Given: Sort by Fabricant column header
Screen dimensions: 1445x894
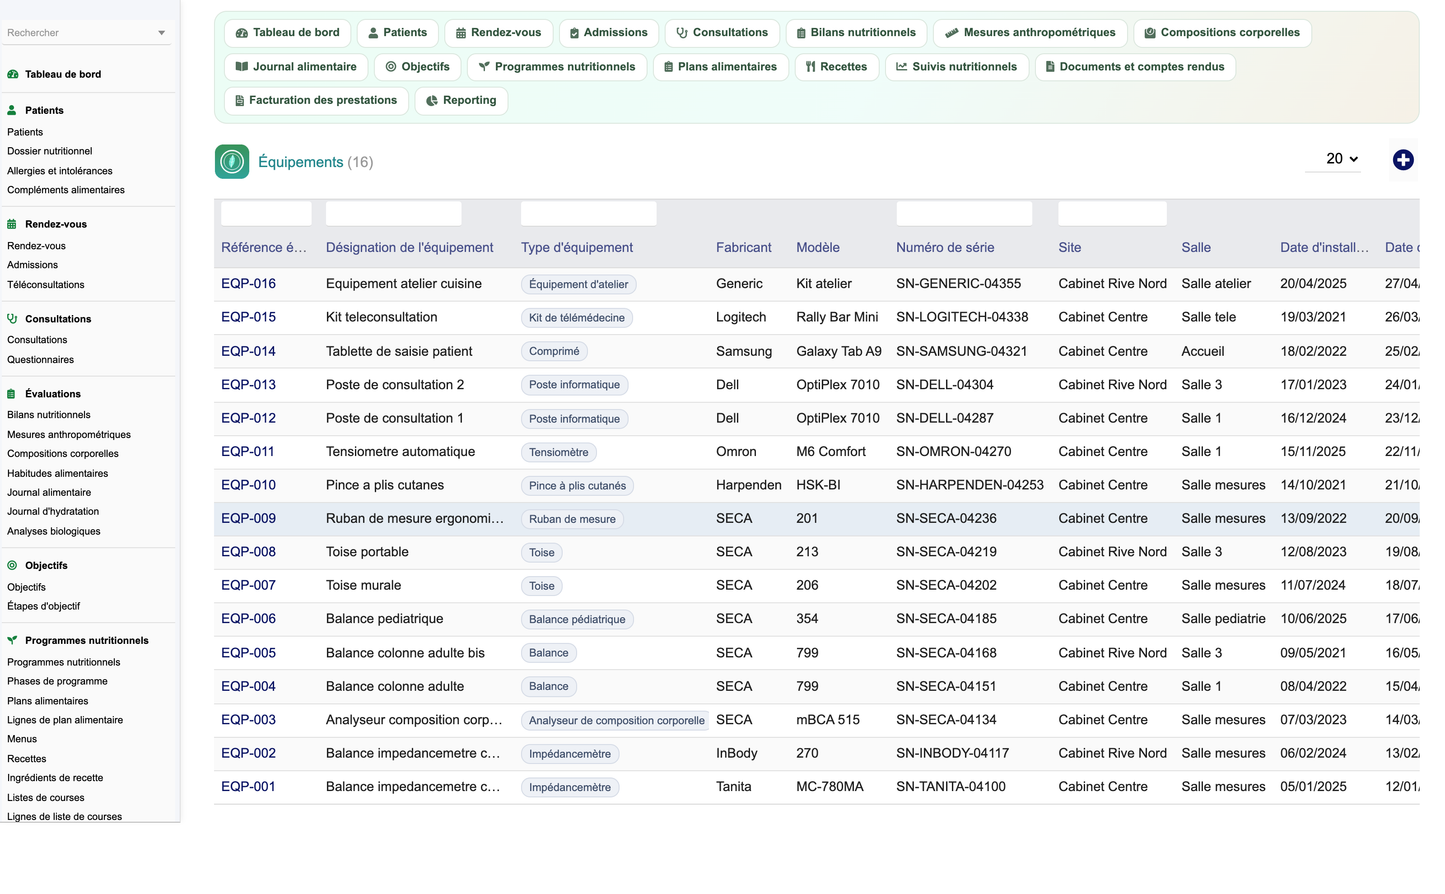Looking at the screenshot, I should (x=743, y=248).
